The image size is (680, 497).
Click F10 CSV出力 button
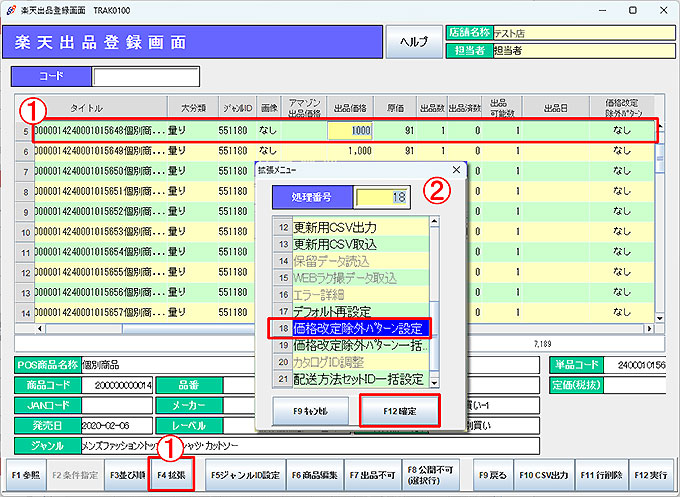pos(544,472)
